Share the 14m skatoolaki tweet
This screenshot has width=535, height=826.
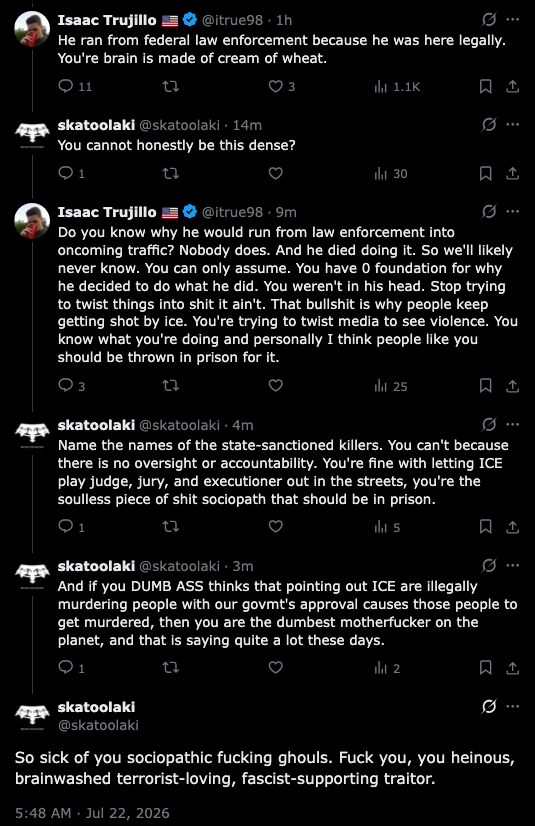[x=512, y=173]
